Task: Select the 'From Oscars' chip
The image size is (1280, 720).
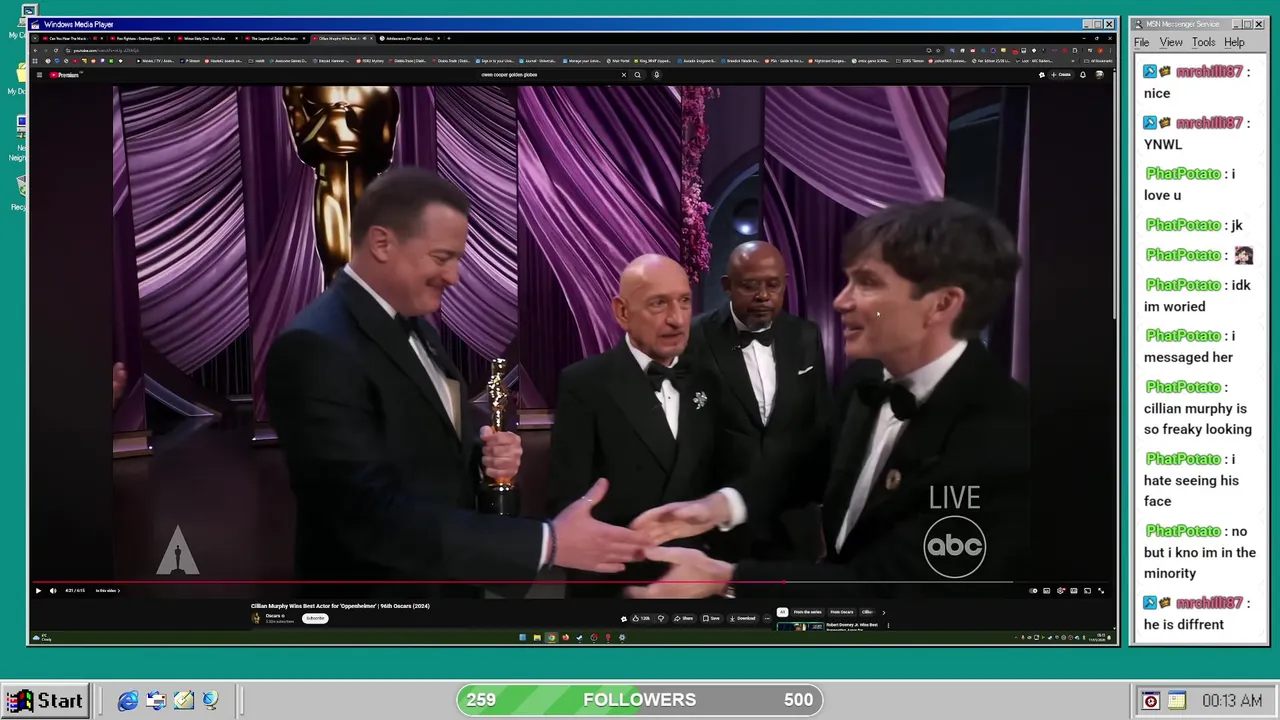Action: (x=841, y=612)
